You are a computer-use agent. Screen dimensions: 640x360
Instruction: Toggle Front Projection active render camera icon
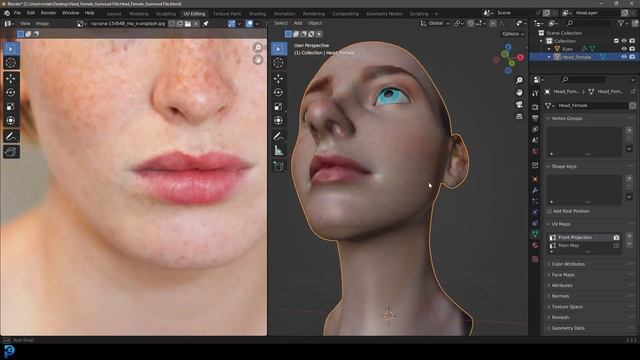point(616,238)
